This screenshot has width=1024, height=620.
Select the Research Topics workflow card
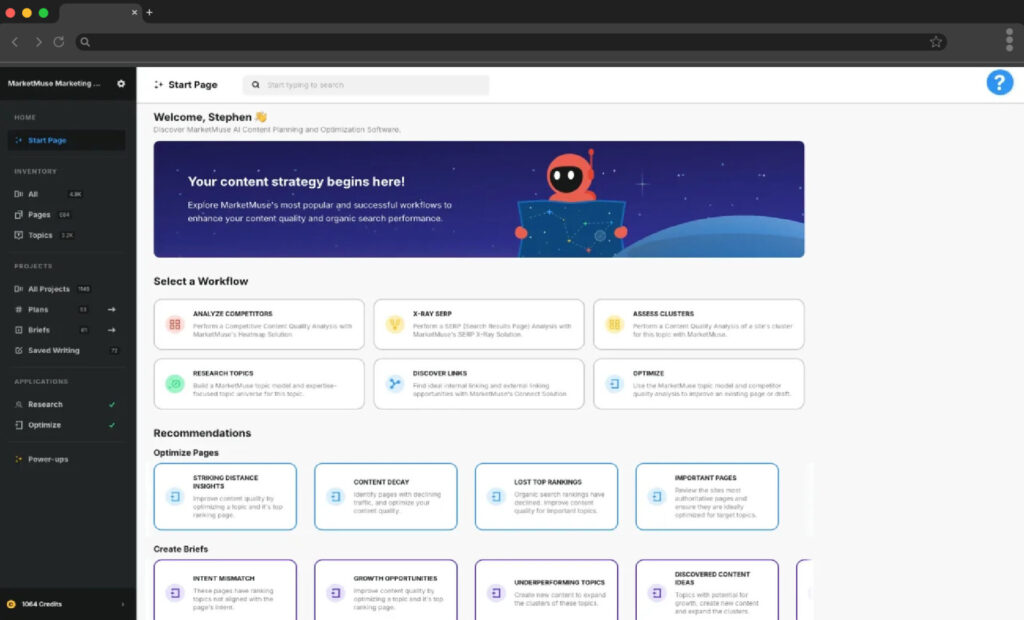[259, 383]
